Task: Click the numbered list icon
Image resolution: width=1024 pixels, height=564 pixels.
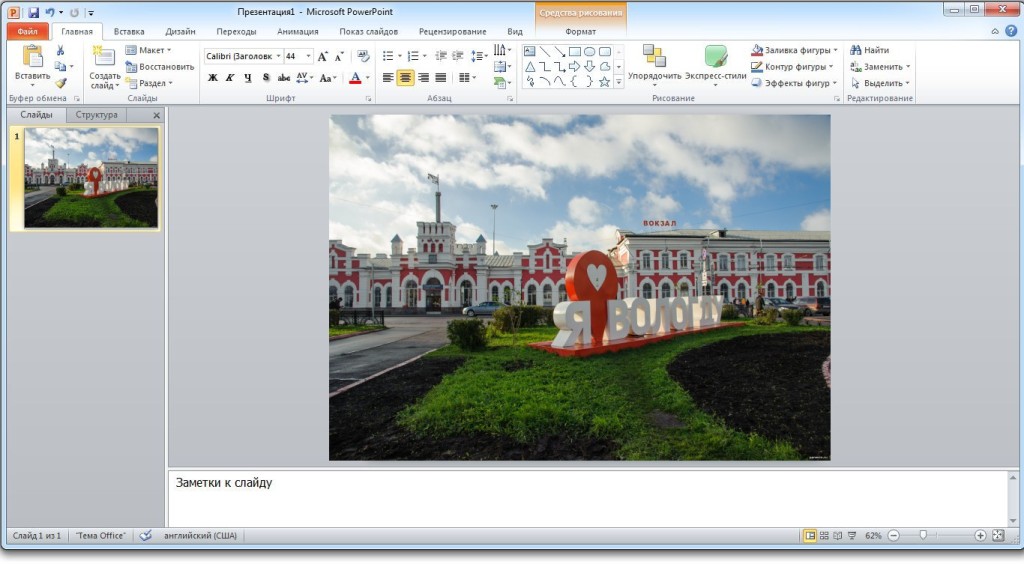Action: (413, 56)
